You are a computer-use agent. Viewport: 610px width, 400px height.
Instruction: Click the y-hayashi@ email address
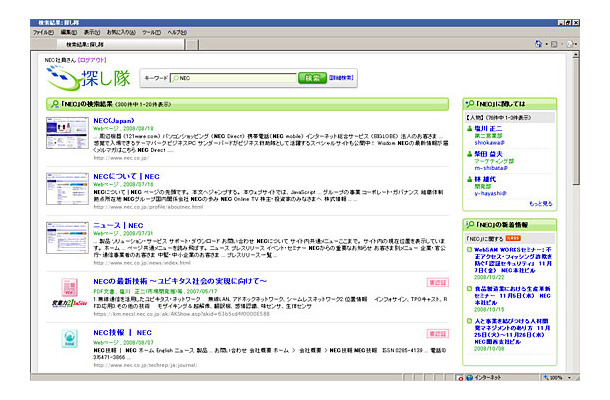click(490, 193)
